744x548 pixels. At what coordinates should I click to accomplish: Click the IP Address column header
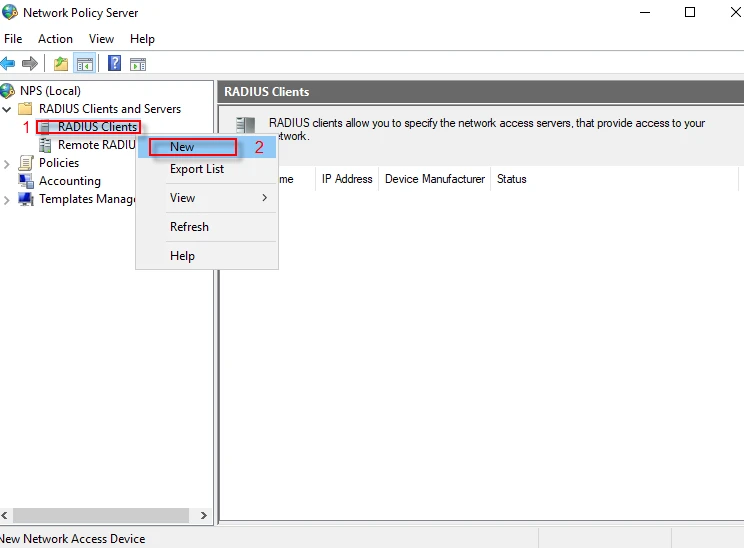pyautogui.click(x=346, y=179)
